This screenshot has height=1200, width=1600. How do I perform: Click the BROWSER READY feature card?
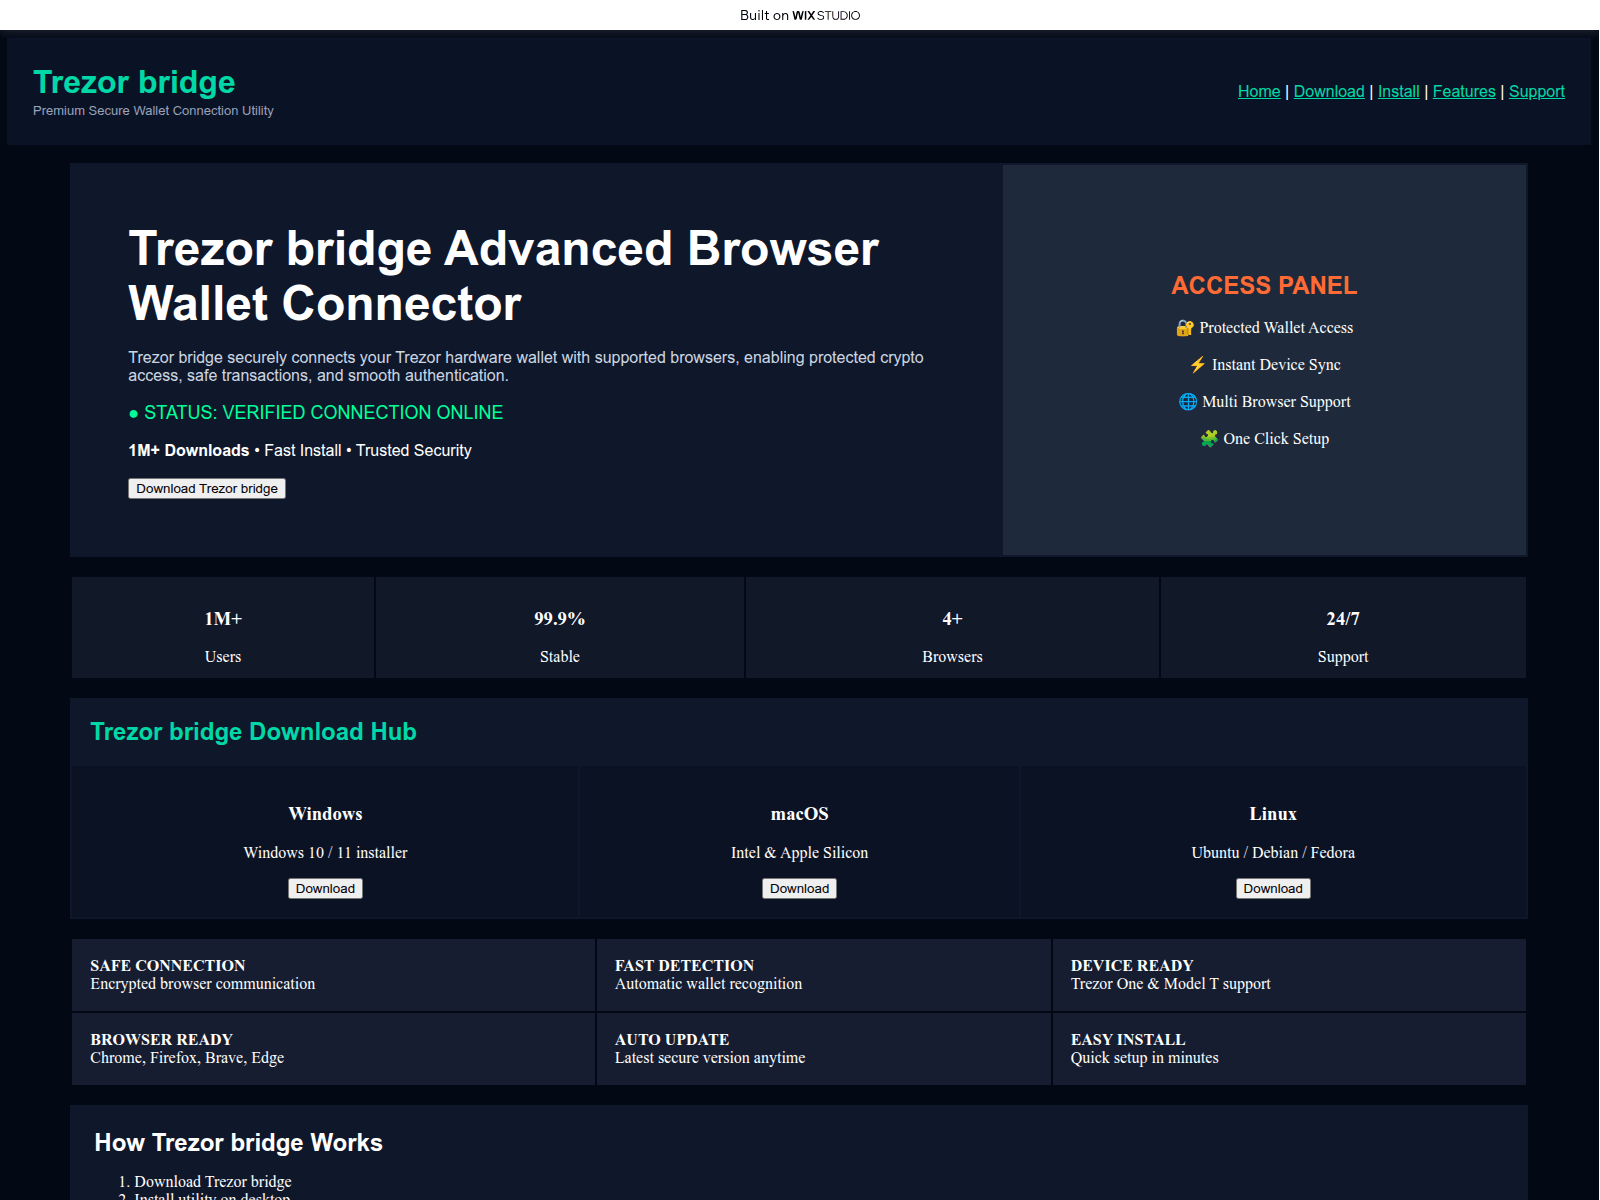[333, 1049]
